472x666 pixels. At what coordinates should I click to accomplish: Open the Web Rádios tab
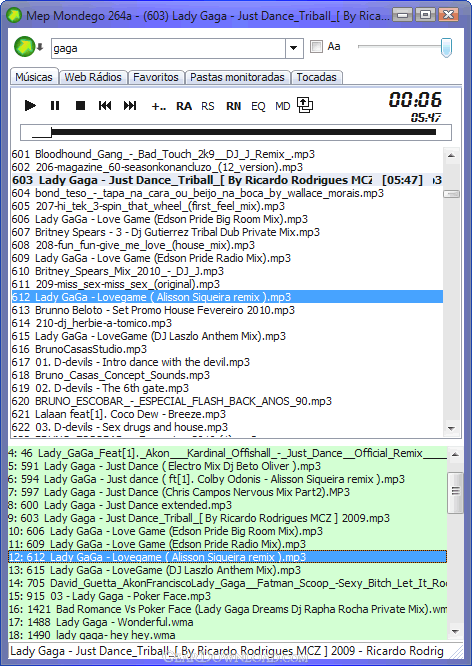(93, 77)
